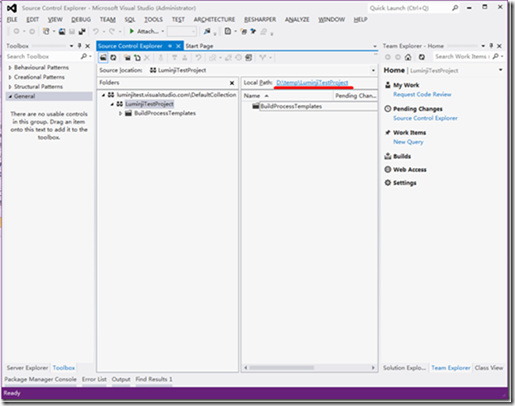Image resolution: width=515 pixels, height=406 pixels.
Task: Click the Pending Changes clock icon
Action: (x=388, y=109)
